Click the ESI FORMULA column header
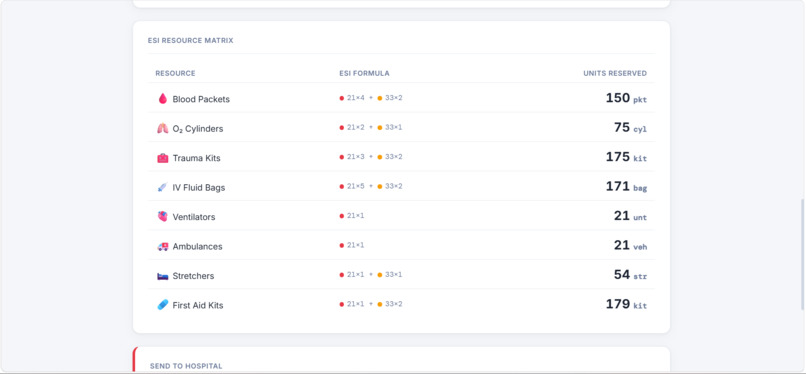Image resolution: width=806 pixels, height=374 pixels. tap(364, 73)
